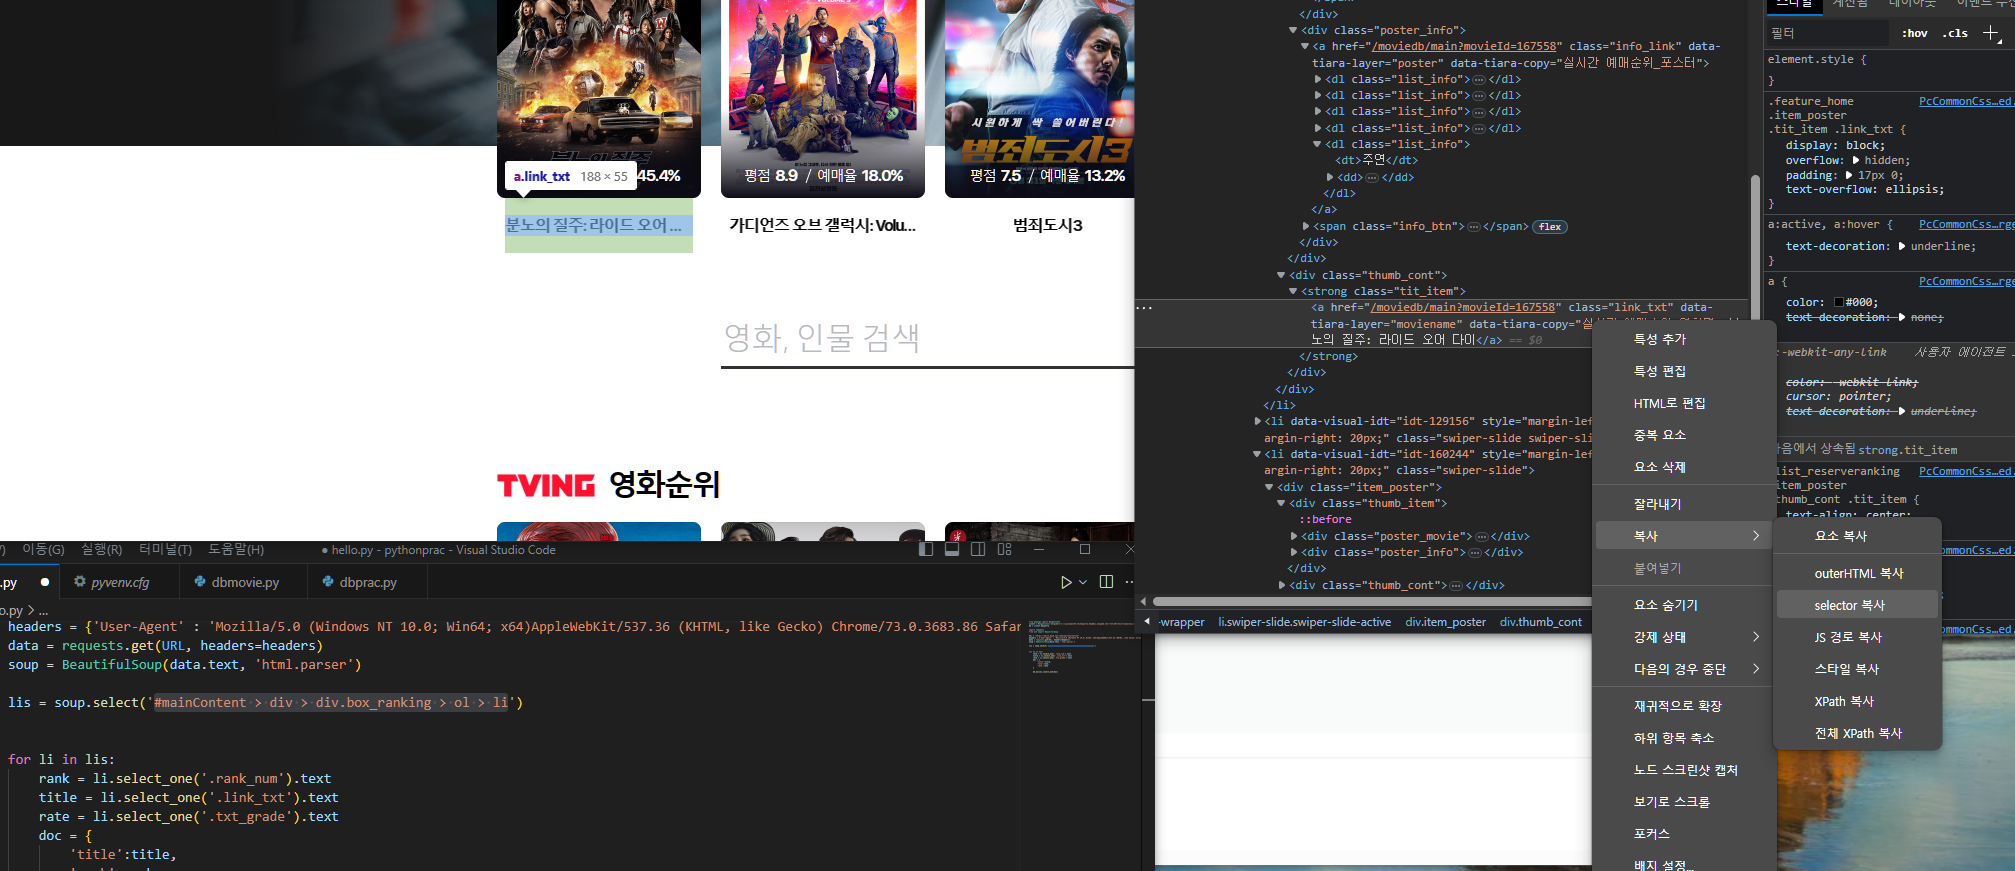This screenshot has width=2015, height=871.
Task: Expand the text-decoration underline triangle
Action: pos(1902,246)
